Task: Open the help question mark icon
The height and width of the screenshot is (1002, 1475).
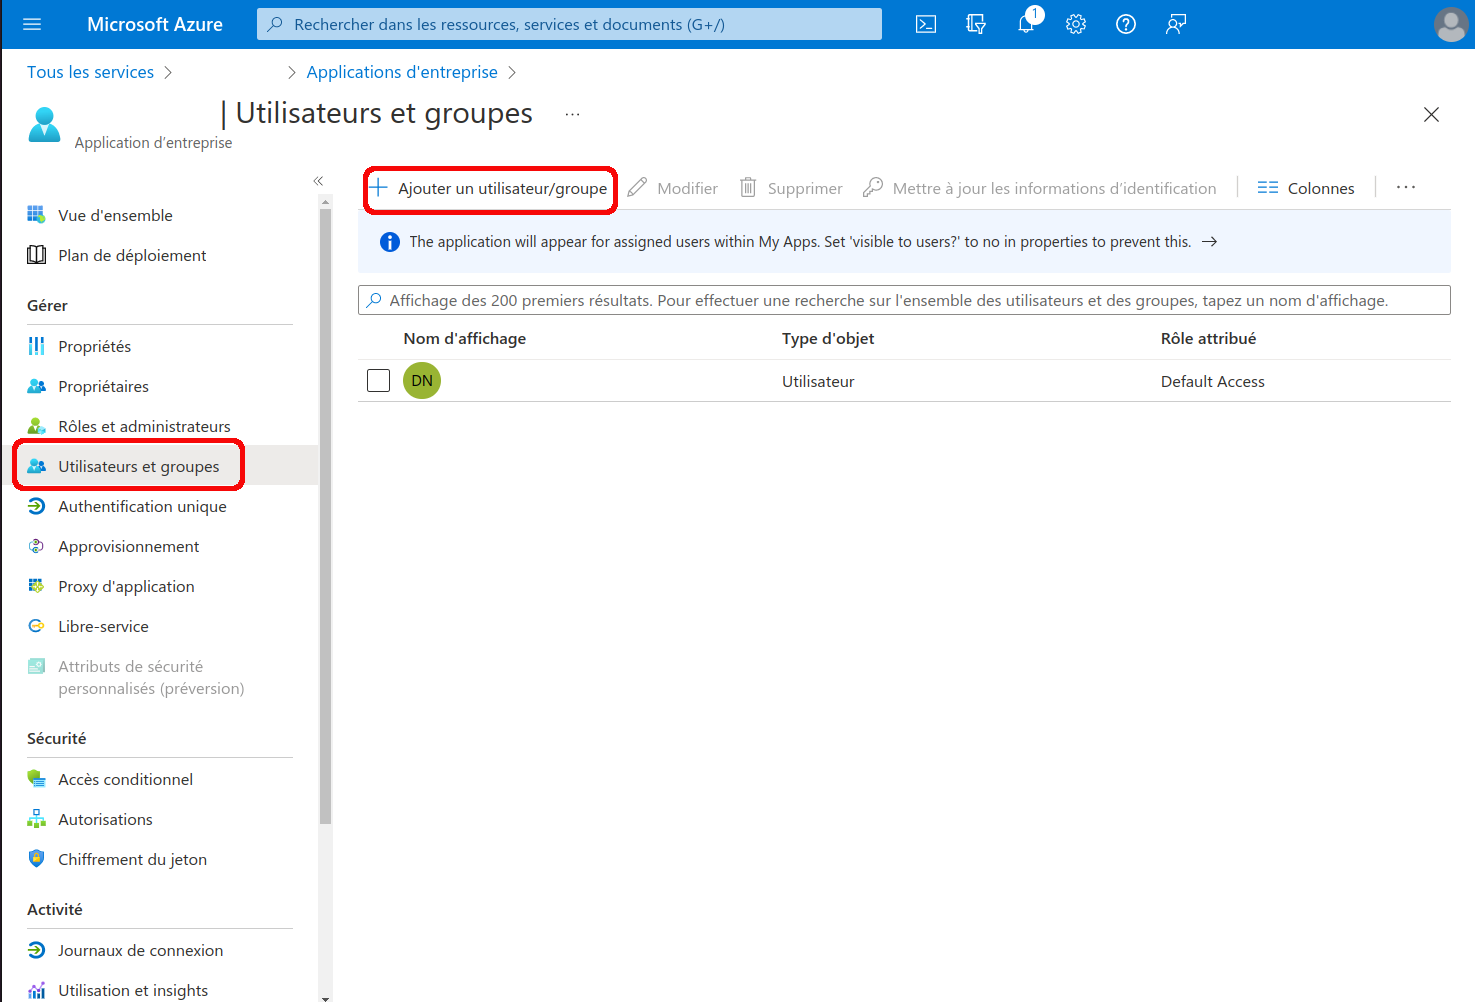Action: click(1126, 24)
